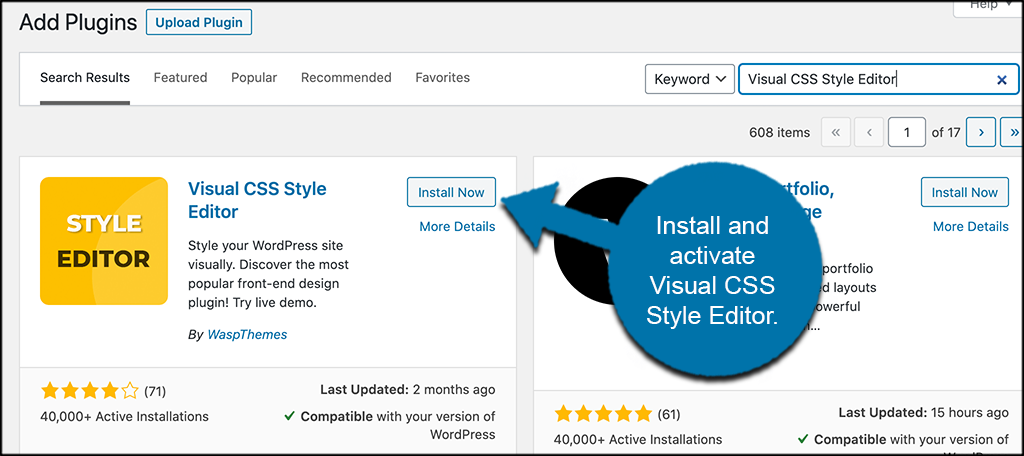Image resolution: width=1024 pixels, height=456 pixels.
Task: Edit the current page number field
Action: click(906, 133)
